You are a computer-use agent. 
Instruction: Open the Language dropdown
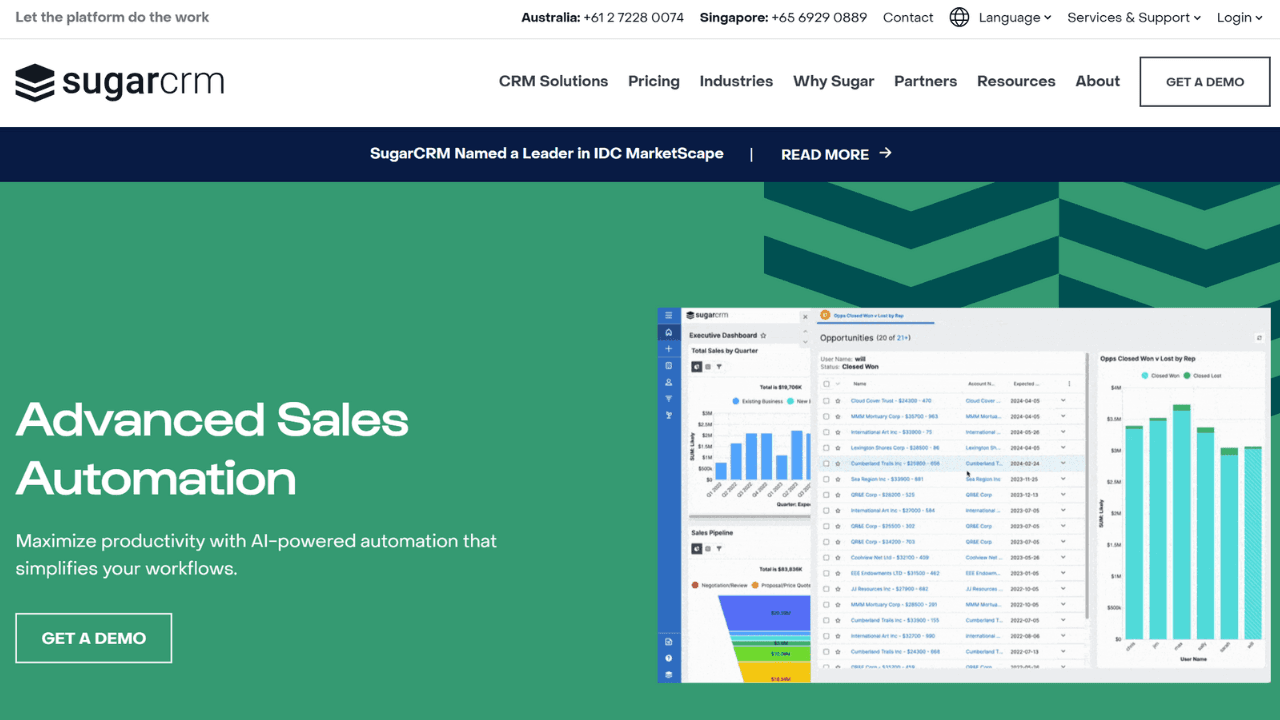(x=1015, y=17)
